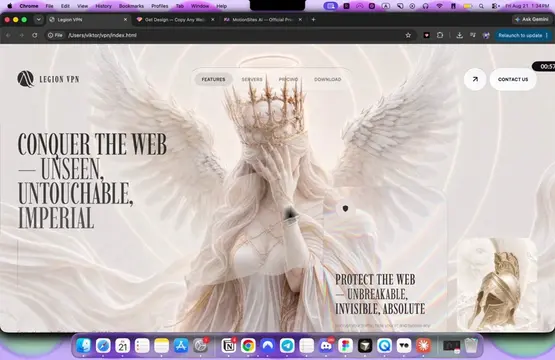Click Relaunch to update button
The image size is (555, 360).
click(x=520, y=35)
